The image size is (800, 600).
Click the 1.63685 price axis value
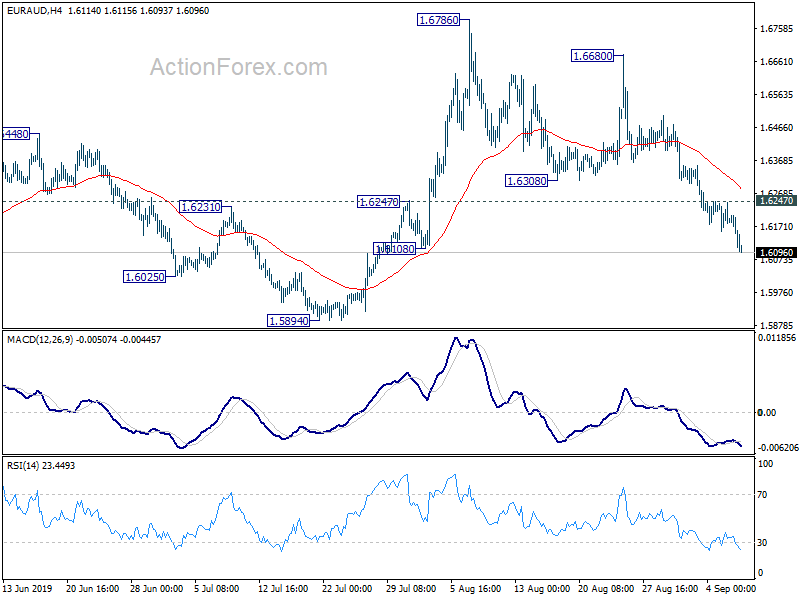pyautogui.click(x=777, y=161)
